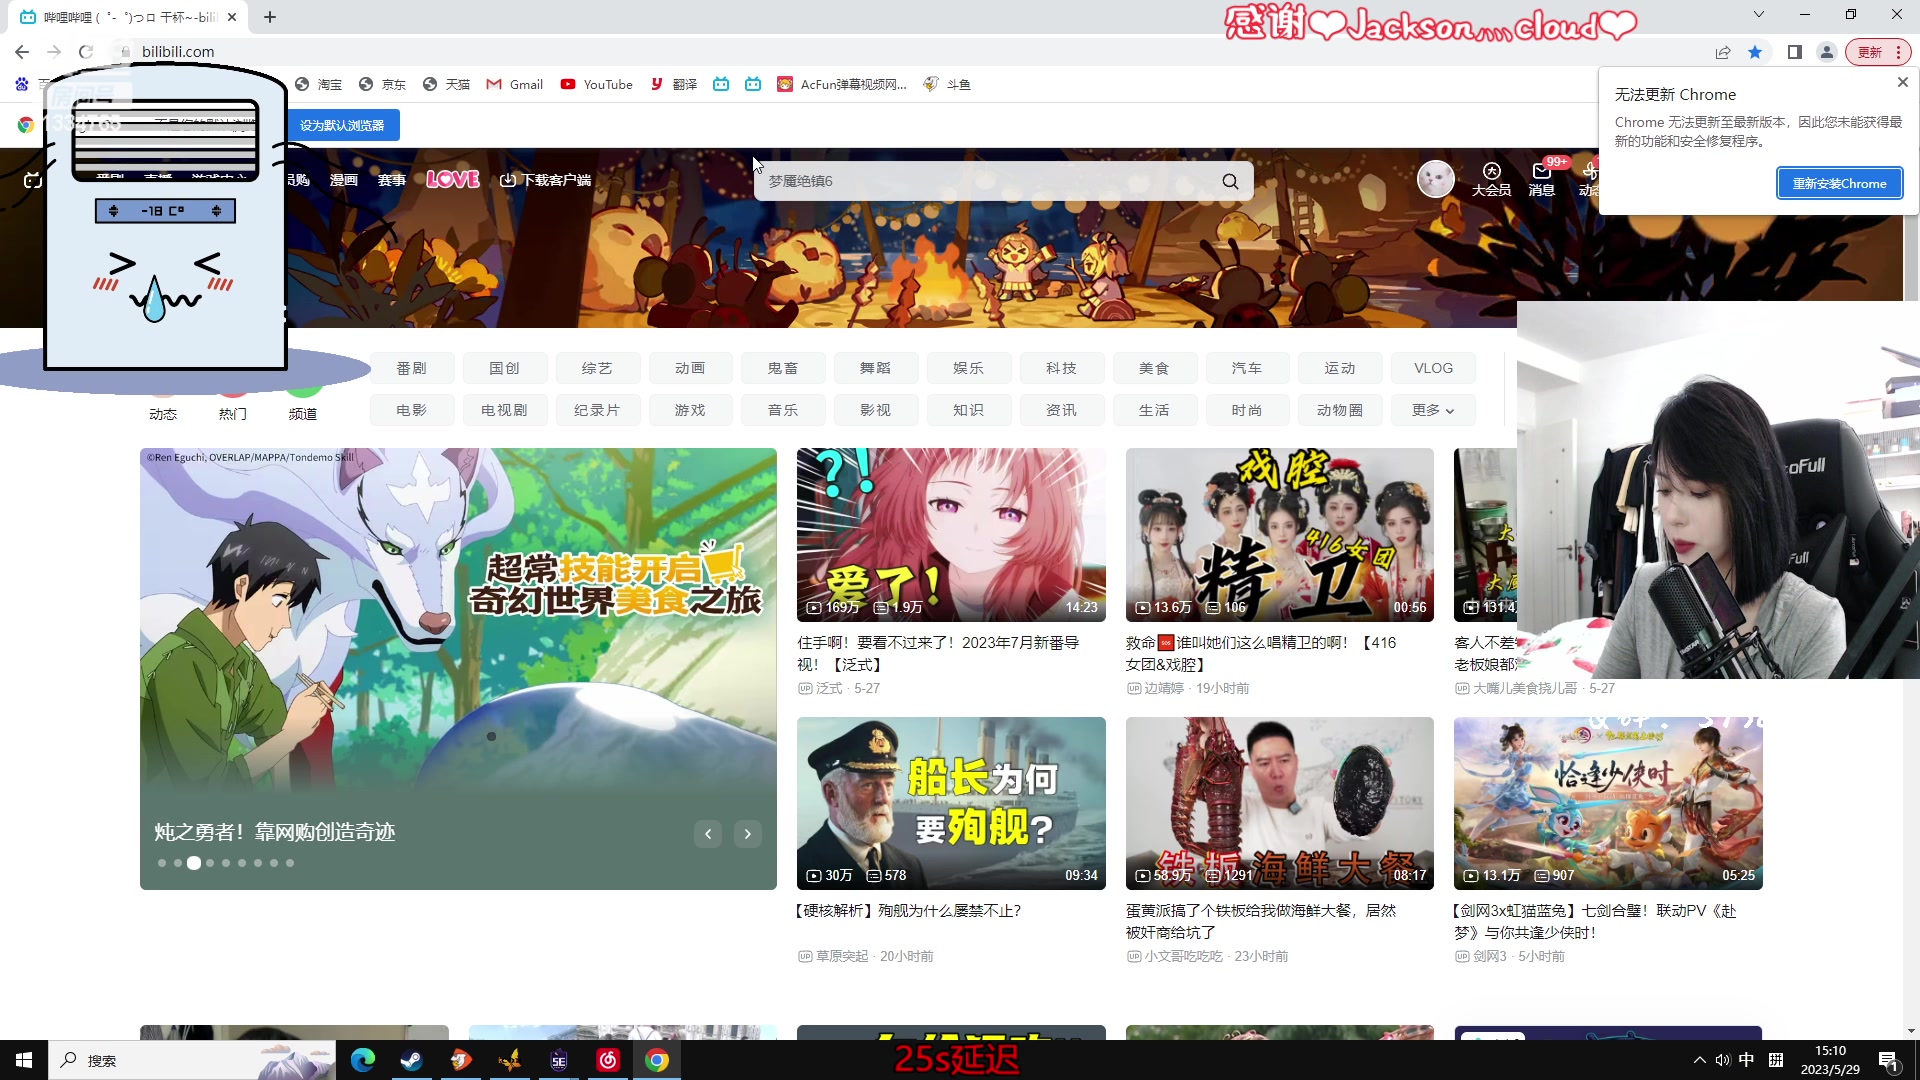Open NetEase Cloud Music from the taskbar

608,1060
